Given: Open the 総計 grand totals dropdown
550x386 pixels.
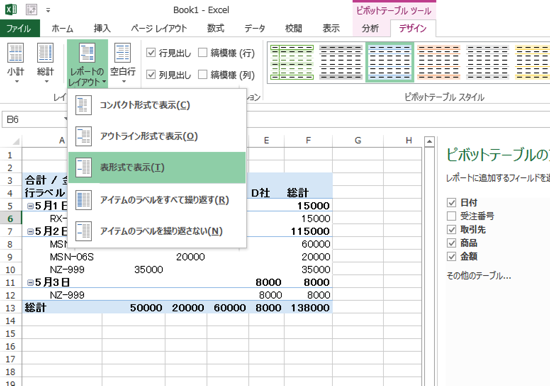Looking at the screenshot, I should (46, 64).
